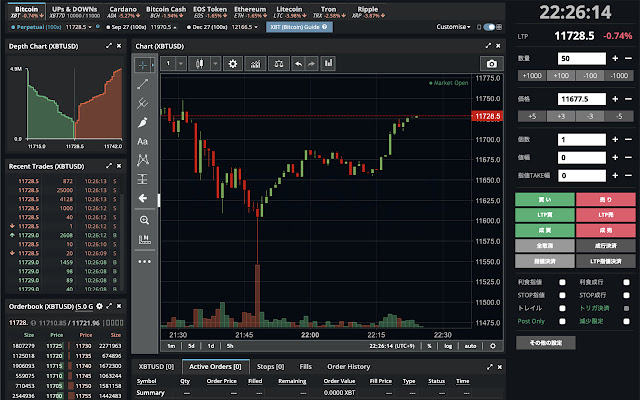
Task: Select the trend line drawing tool
Action: 143,84
